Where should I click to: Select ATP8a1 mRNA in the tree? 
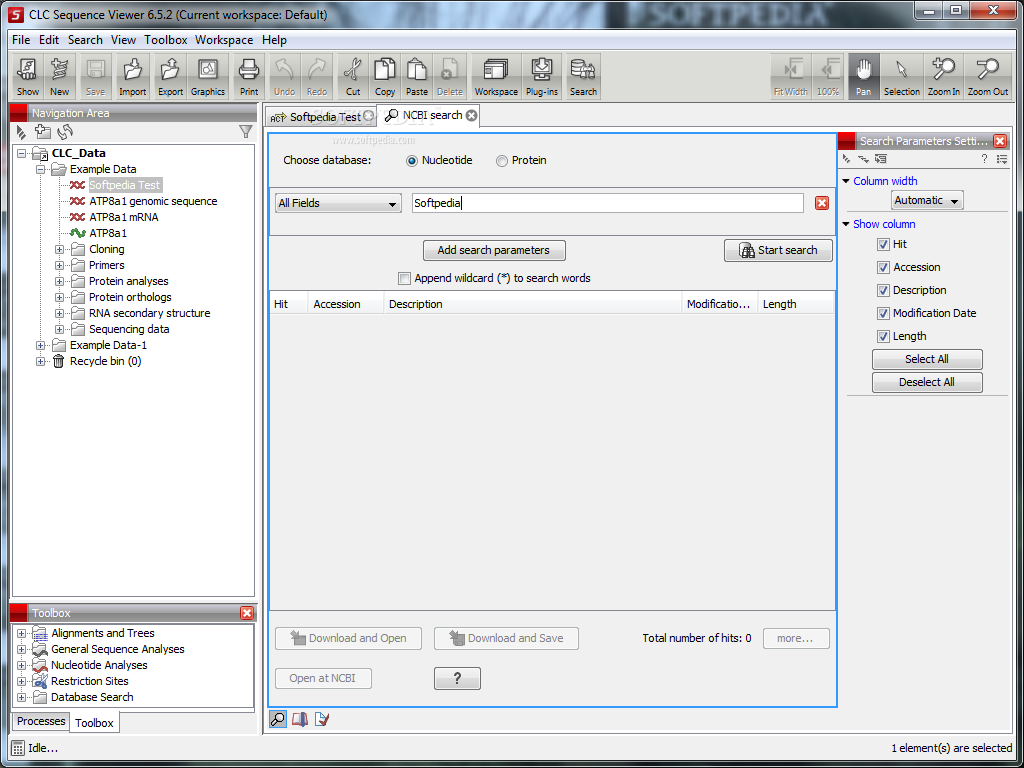coord(123,217)
